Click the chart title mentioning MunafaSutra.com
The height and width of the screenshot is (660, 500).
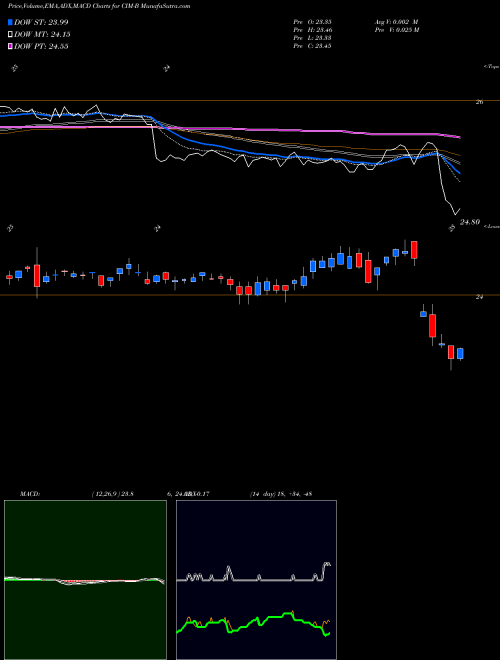click(x=99, y=6)
